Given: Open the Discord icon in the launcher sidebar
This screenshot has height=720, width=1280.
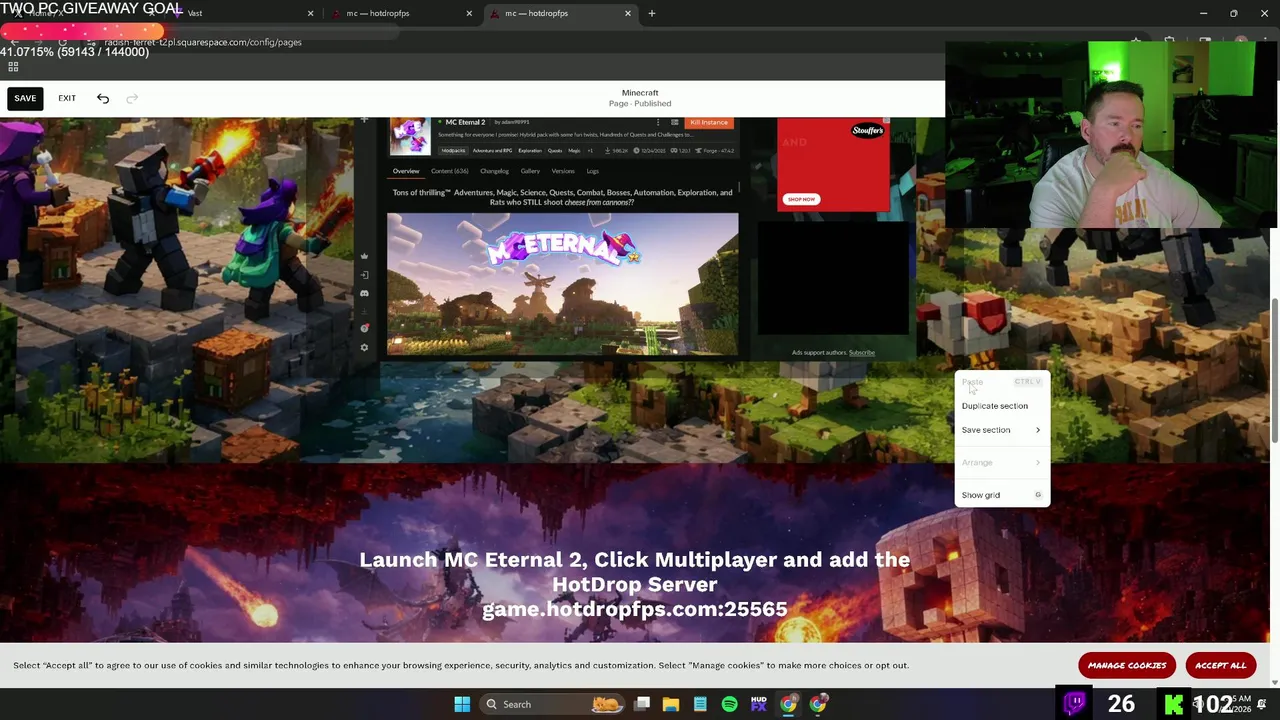Looking at the screenshot, I should pyautogui.click(x=364, y=293).
